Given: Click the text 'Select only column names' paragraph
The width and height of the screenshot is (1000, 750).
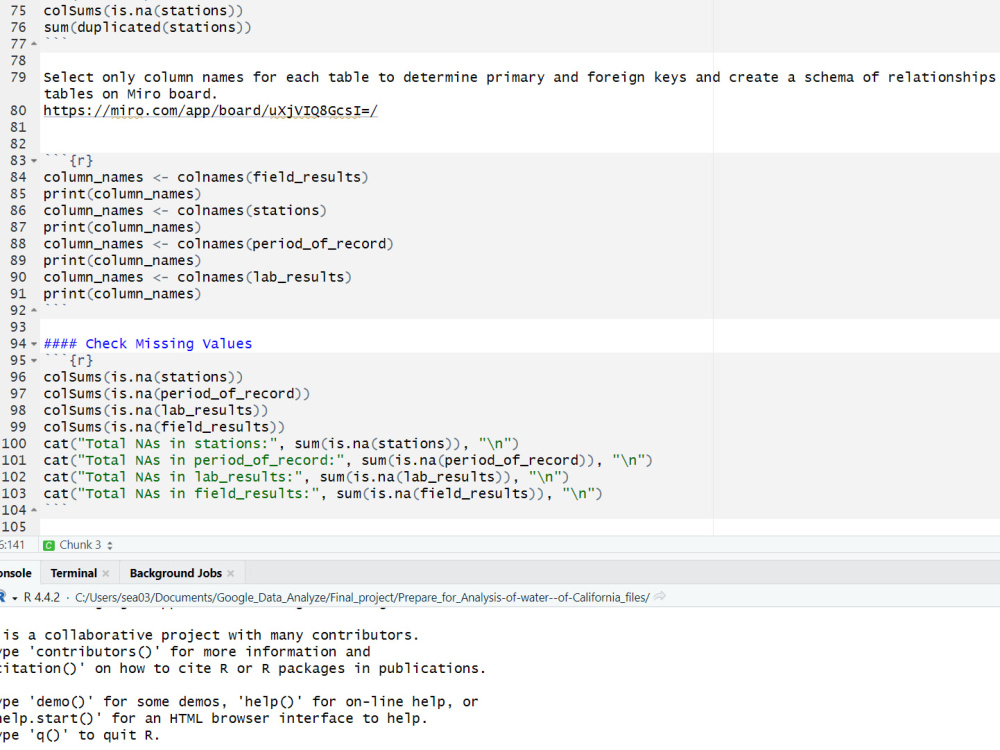Looking at the screenshot, I should (x=519, y=85).
